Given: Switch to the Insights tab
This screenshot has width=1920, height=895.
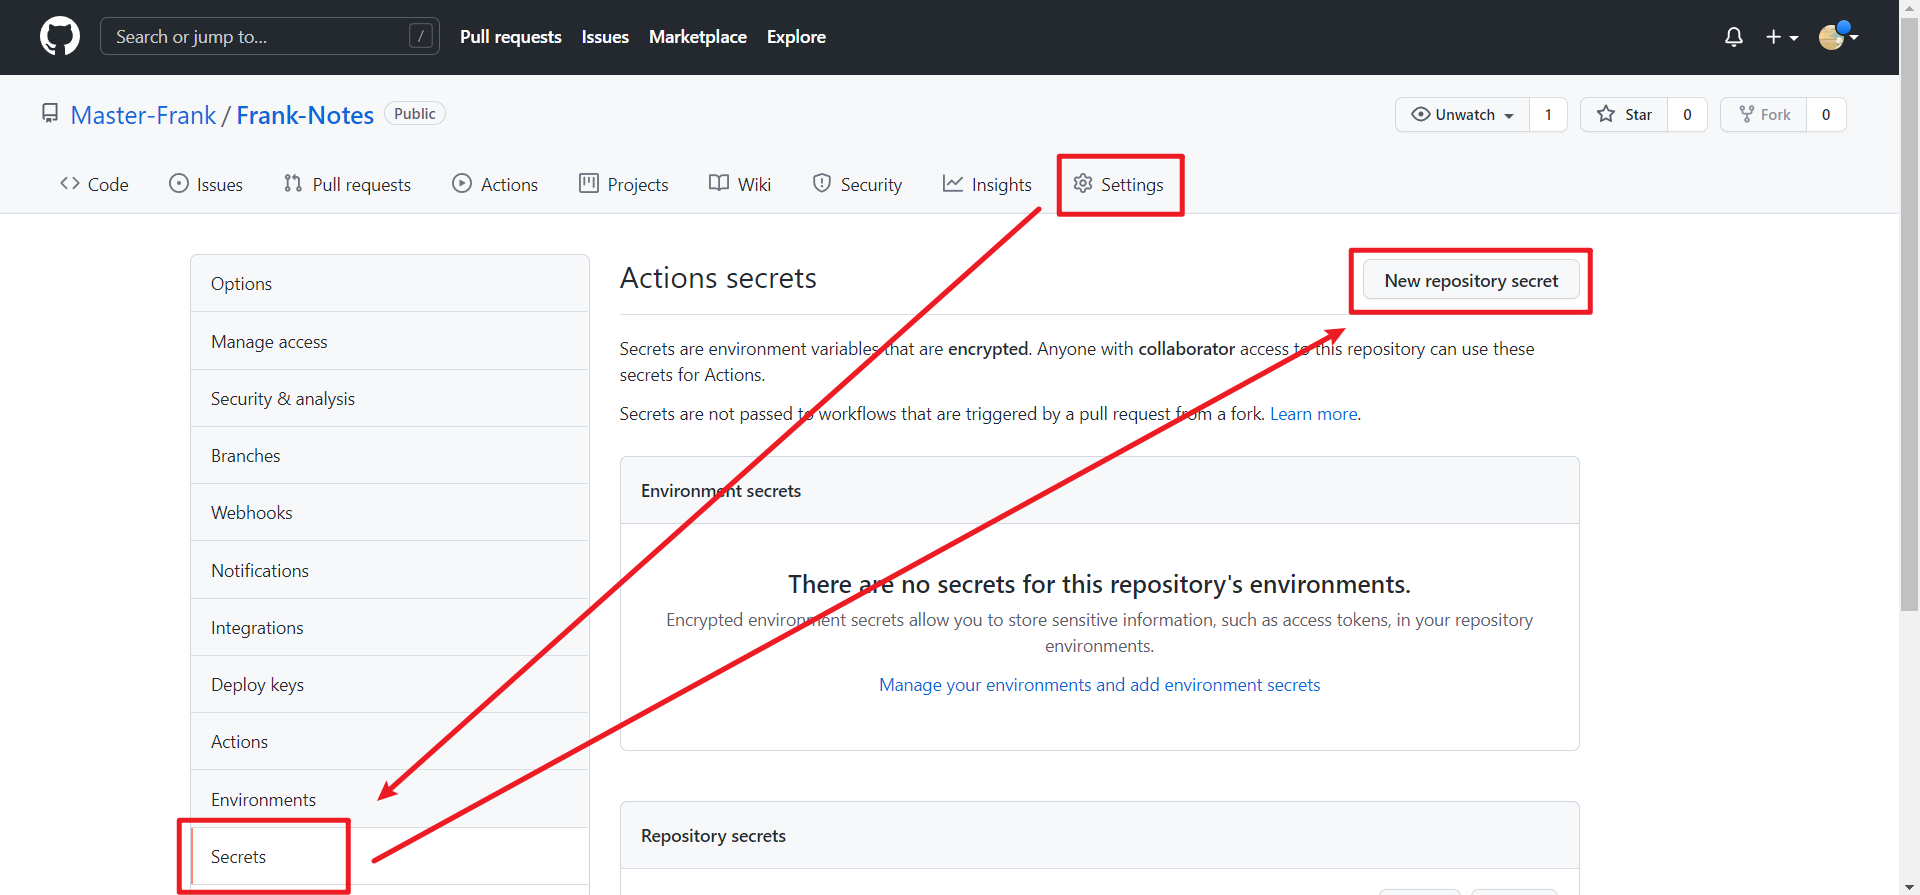Looking at the screenshot, I should (x=987, y=184).
